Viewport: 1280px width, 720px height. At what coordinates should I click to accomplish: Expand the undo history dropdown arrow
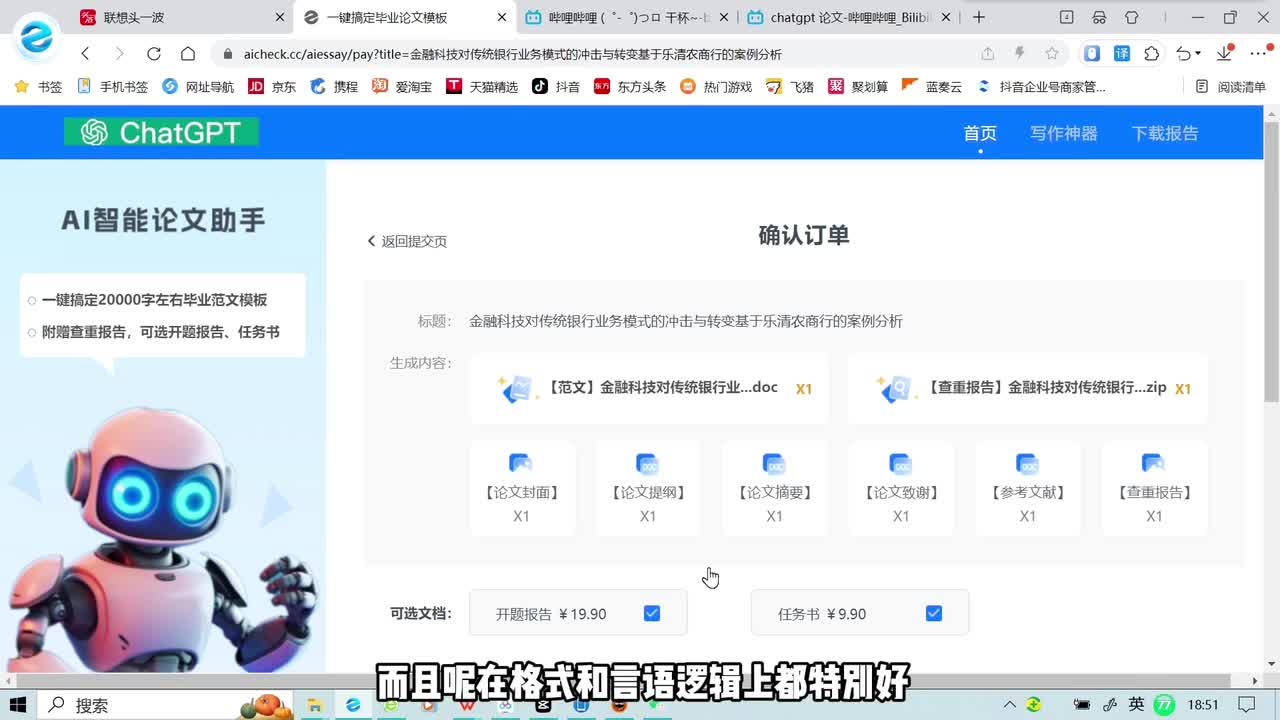click(x=1198, y=54)
